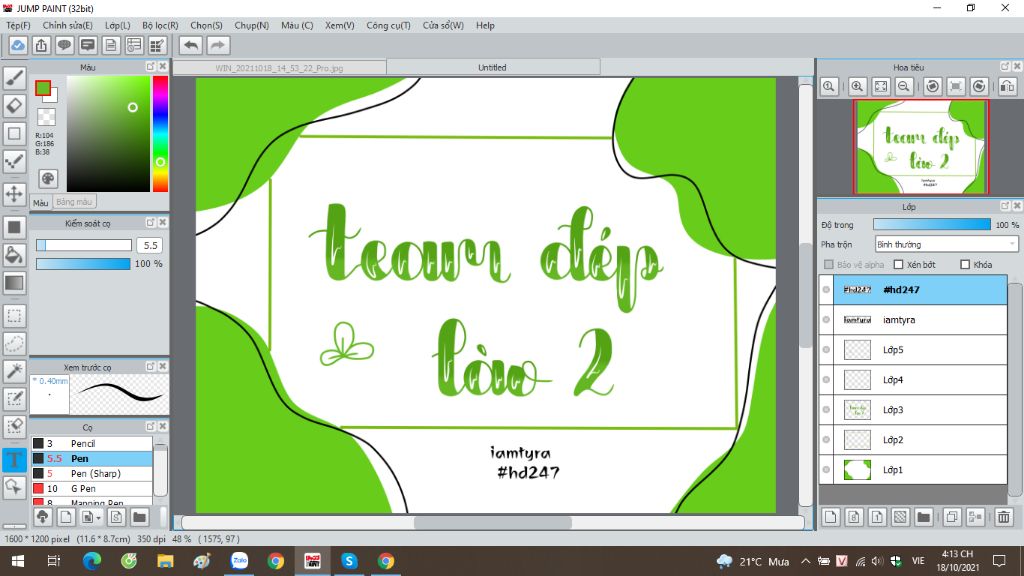Viewport: 1024px width, 576px height.
Task: Select the Pen (Sharp) brush
Action: (x=92, y=473)
